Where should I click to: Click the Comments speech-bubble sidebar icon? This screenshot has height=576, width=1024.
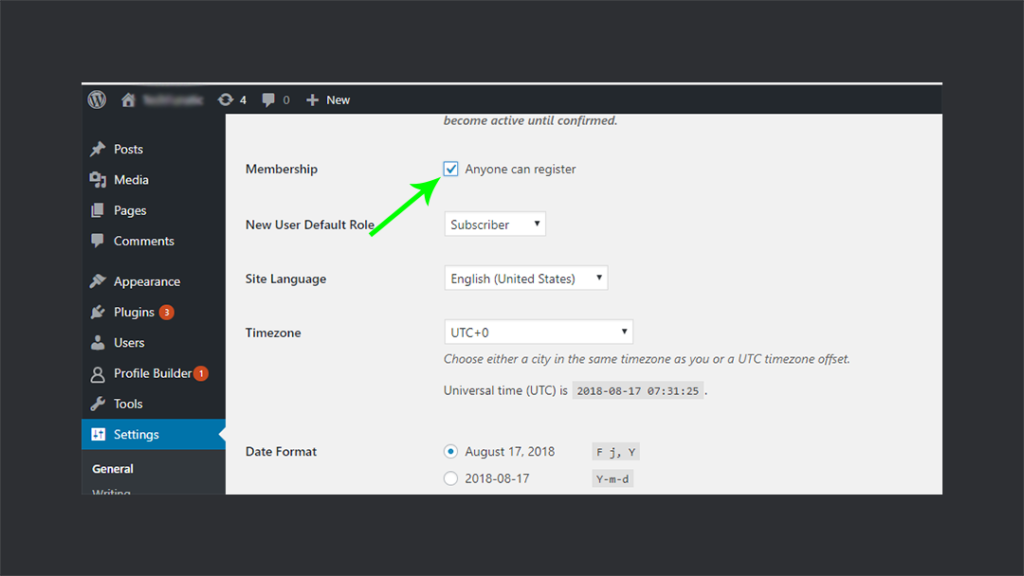point(96,240)
